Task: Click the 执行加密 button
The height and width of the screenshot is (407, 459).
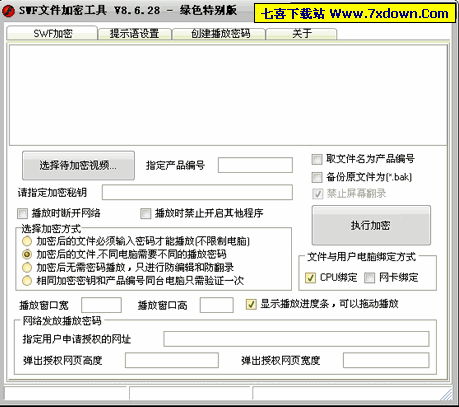Action: tap(371, 225)
